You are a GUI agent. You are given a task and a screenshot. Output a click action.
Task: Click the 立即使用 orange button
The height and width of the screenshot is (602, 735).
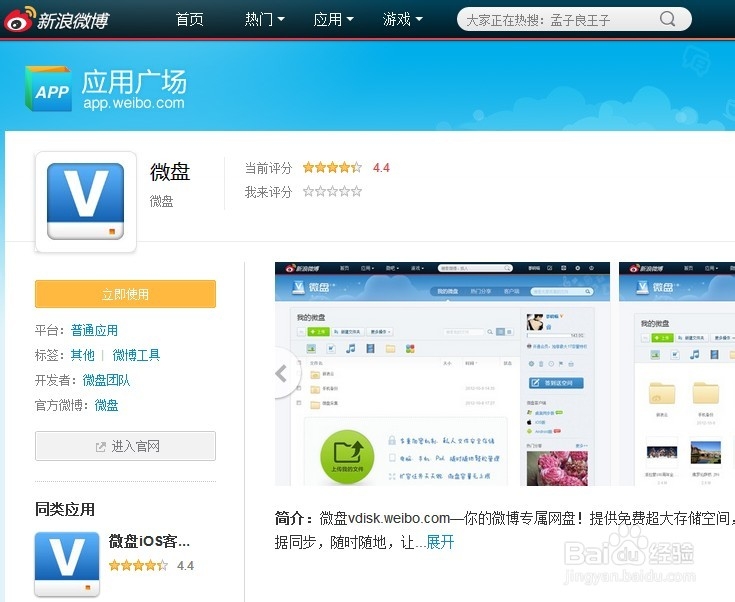click(x=125, y=294)
